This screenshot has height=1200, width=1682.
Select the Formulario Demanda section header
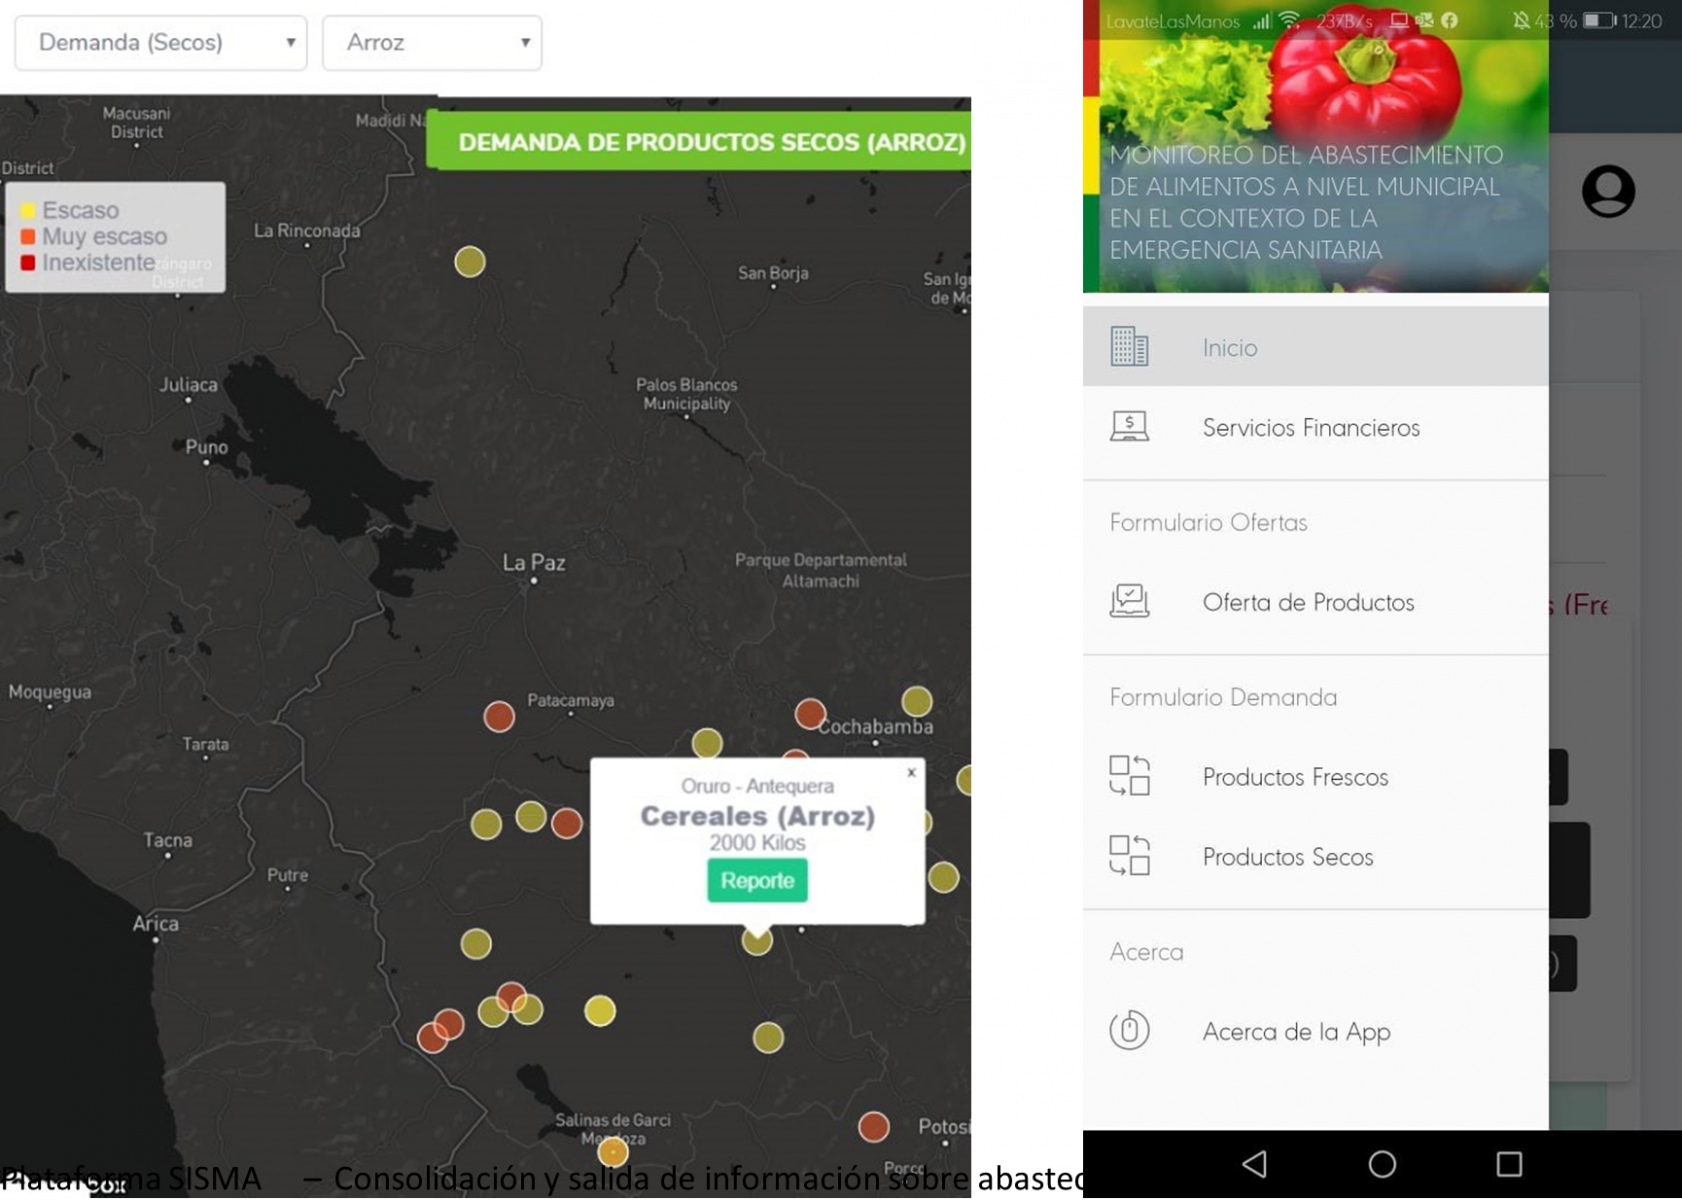click(1224, 696)
